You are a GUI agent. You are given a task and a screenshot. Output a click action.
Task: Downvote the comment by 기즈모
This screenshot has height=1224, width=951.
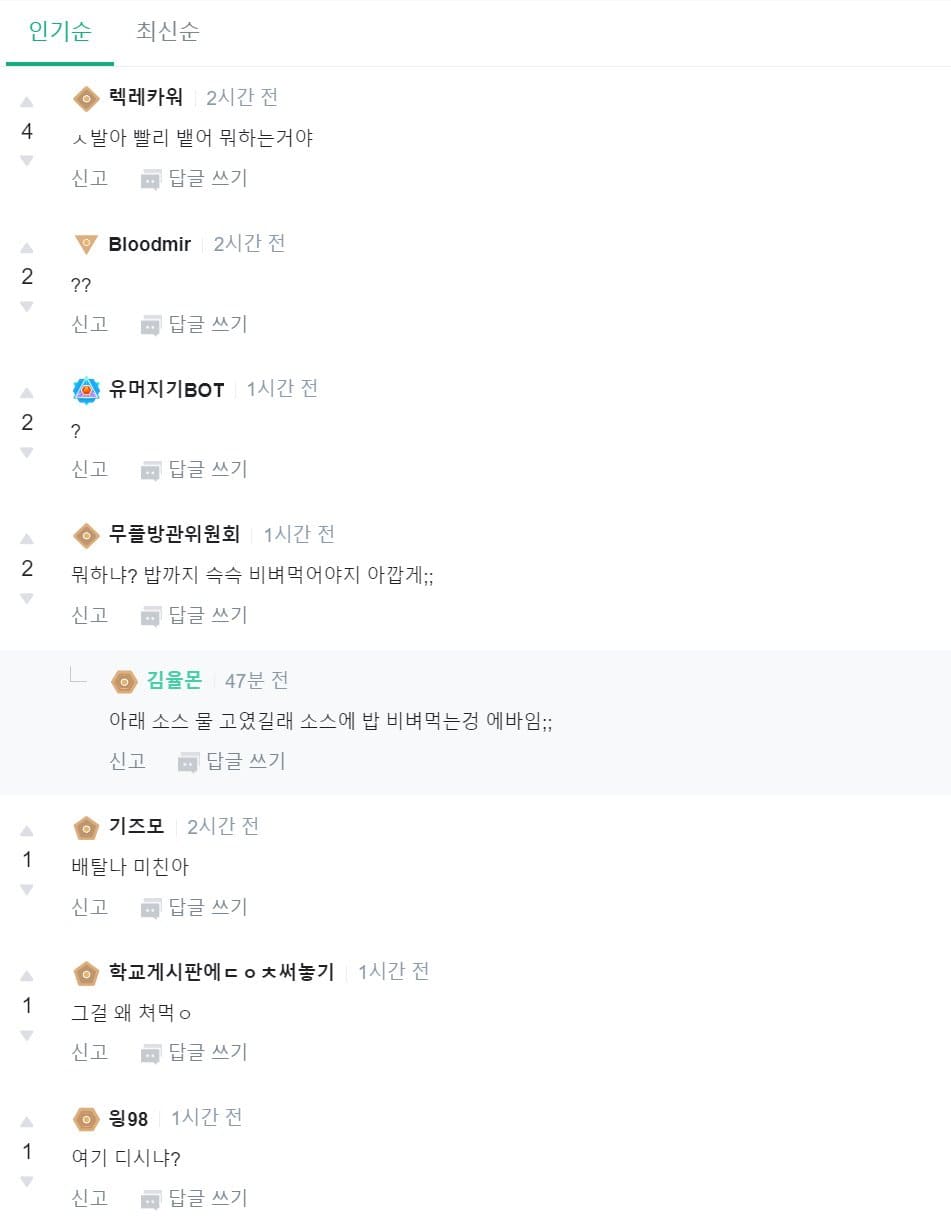tap(27, 889)
